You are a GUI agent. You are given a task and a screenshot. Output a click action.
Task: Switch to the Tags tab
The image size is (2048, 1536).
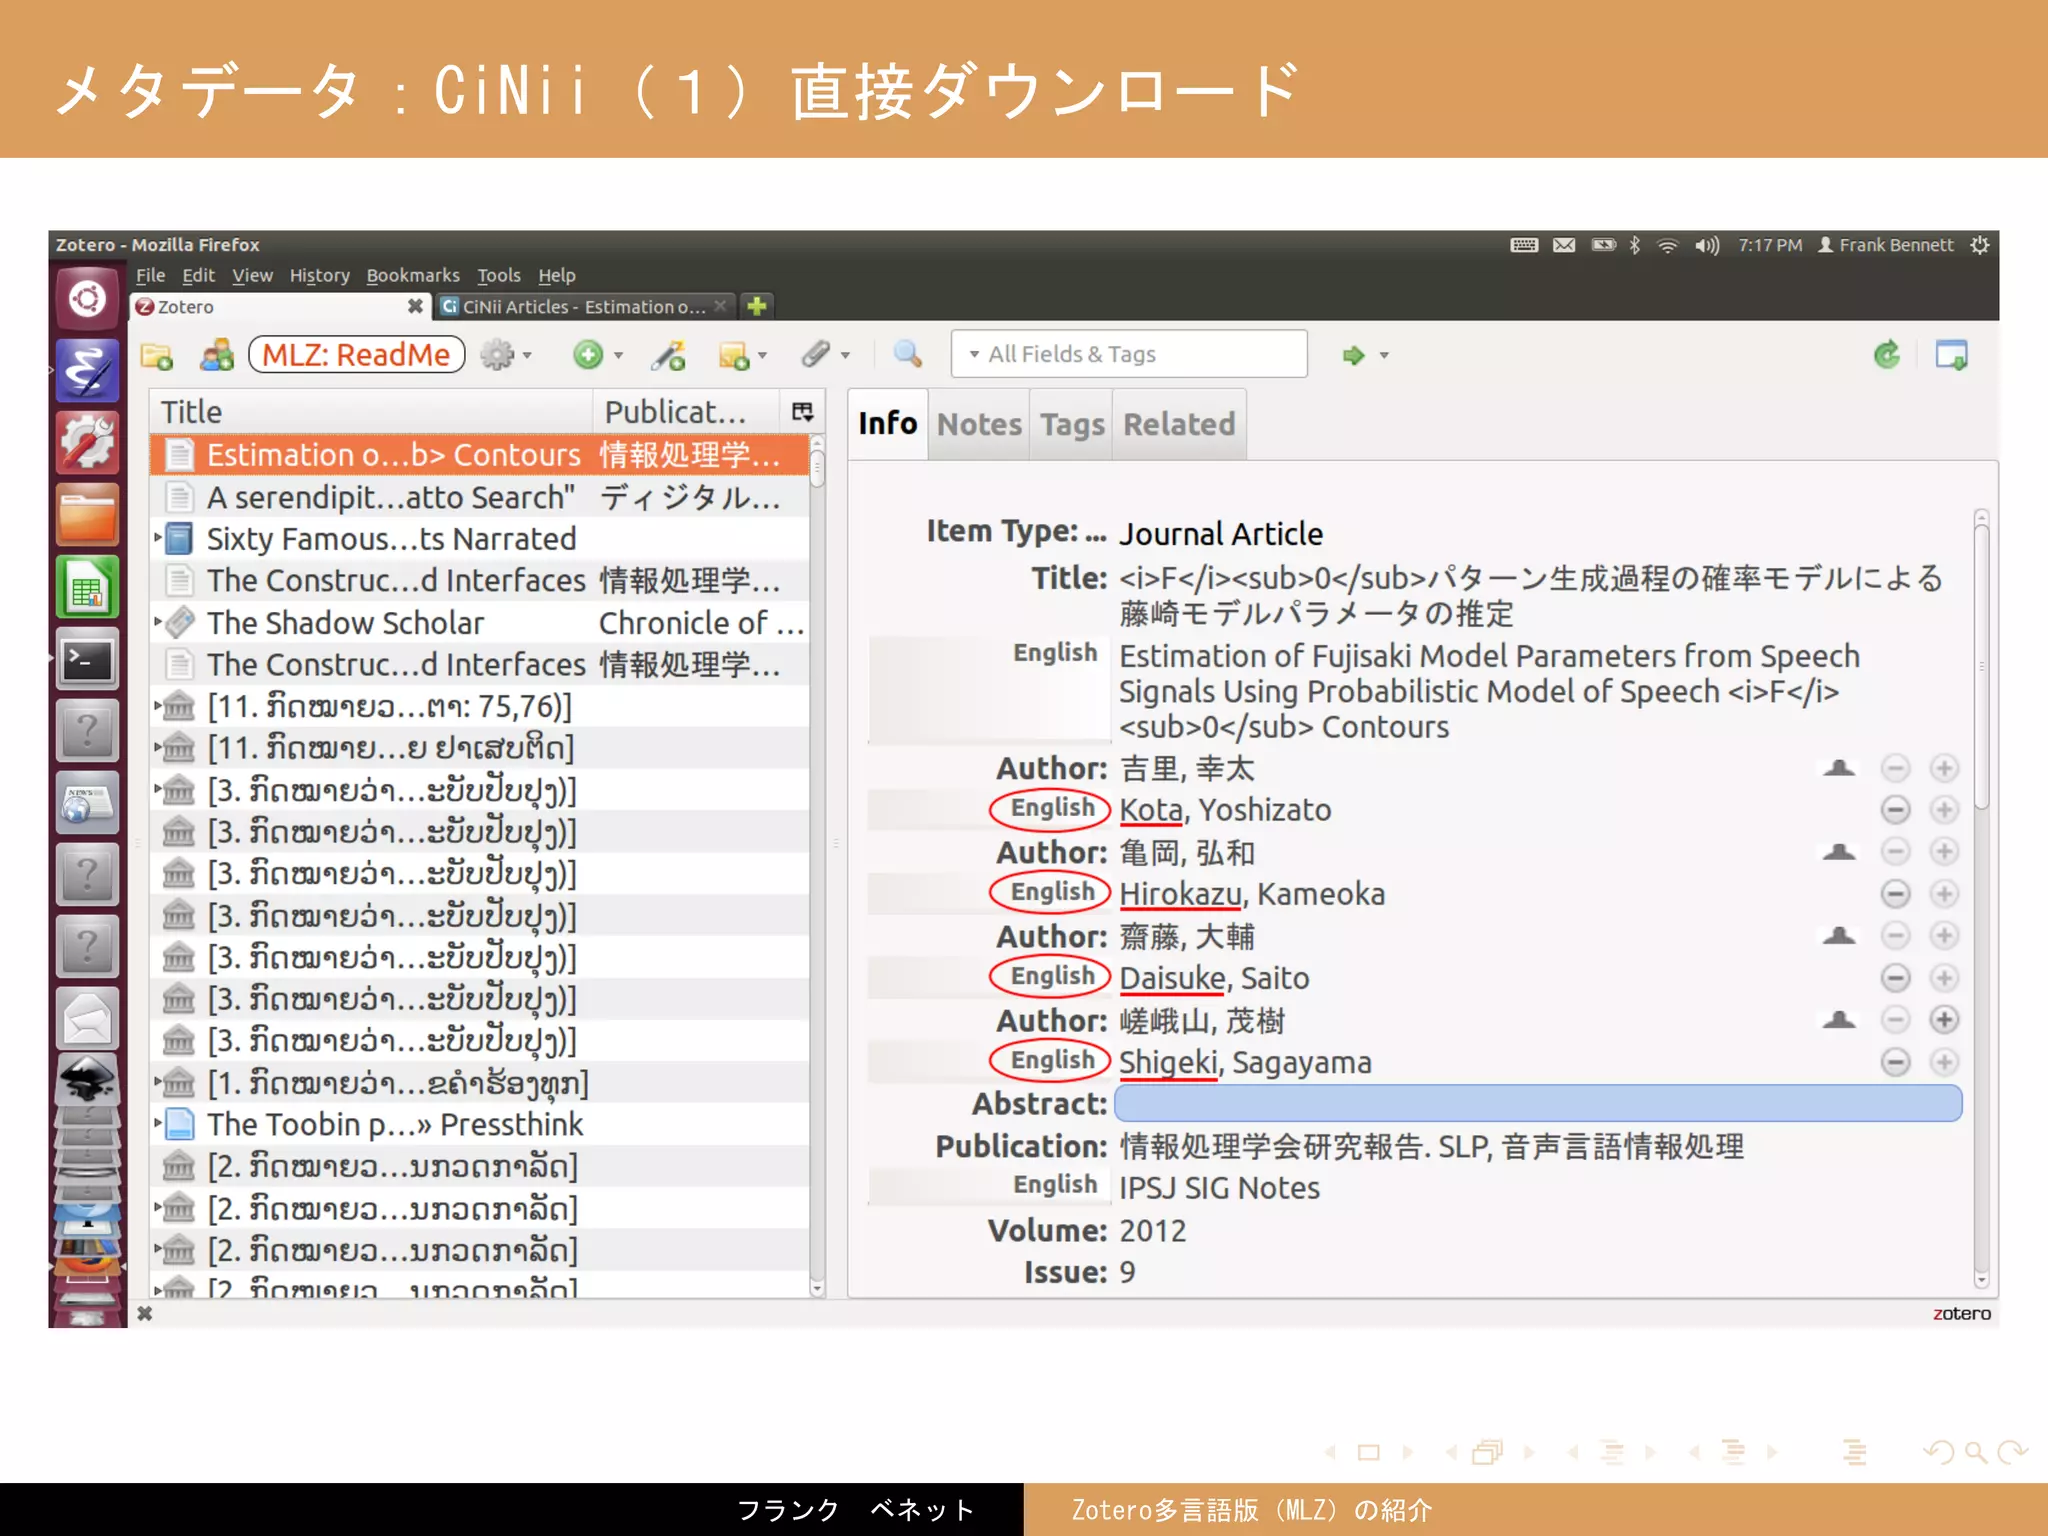pyautogui.click(x=1072, y=425)
